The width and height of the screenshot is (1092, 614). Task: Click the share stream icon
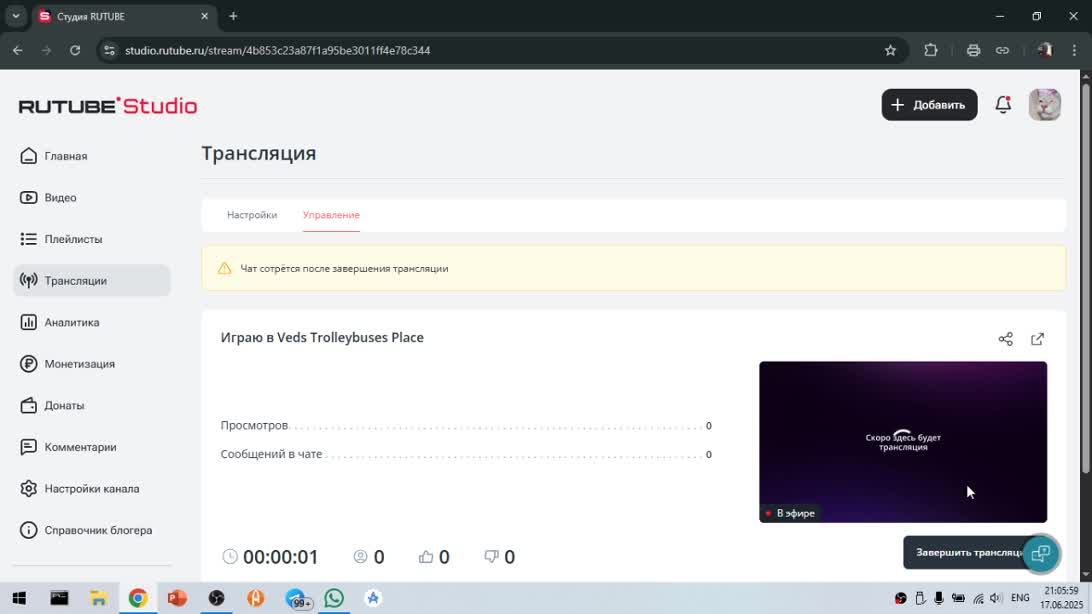point(1006,339)
